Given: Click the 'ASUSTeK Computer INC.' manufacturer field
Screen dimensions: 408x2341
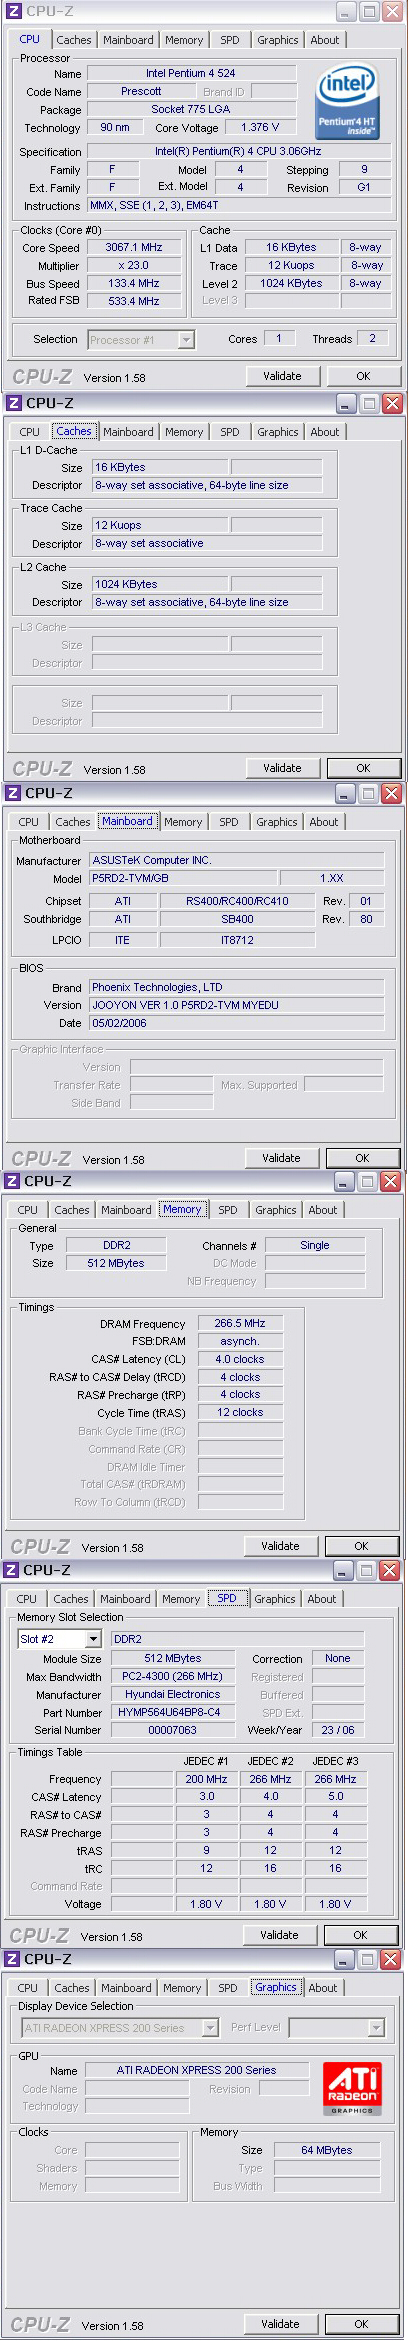Looking at the screenshot, I should [x=236, y=861].
